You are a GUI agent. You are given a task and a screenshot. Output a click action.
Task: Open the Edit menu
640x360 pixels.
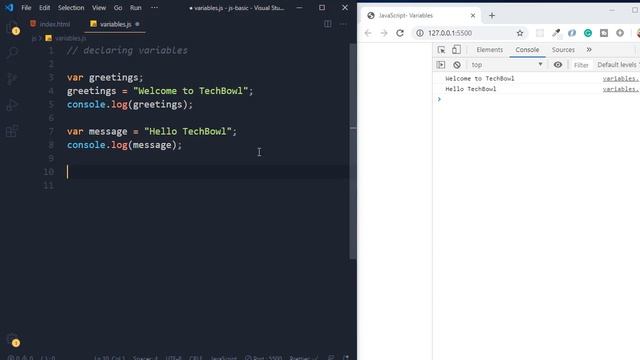click(x=44, y=7)
